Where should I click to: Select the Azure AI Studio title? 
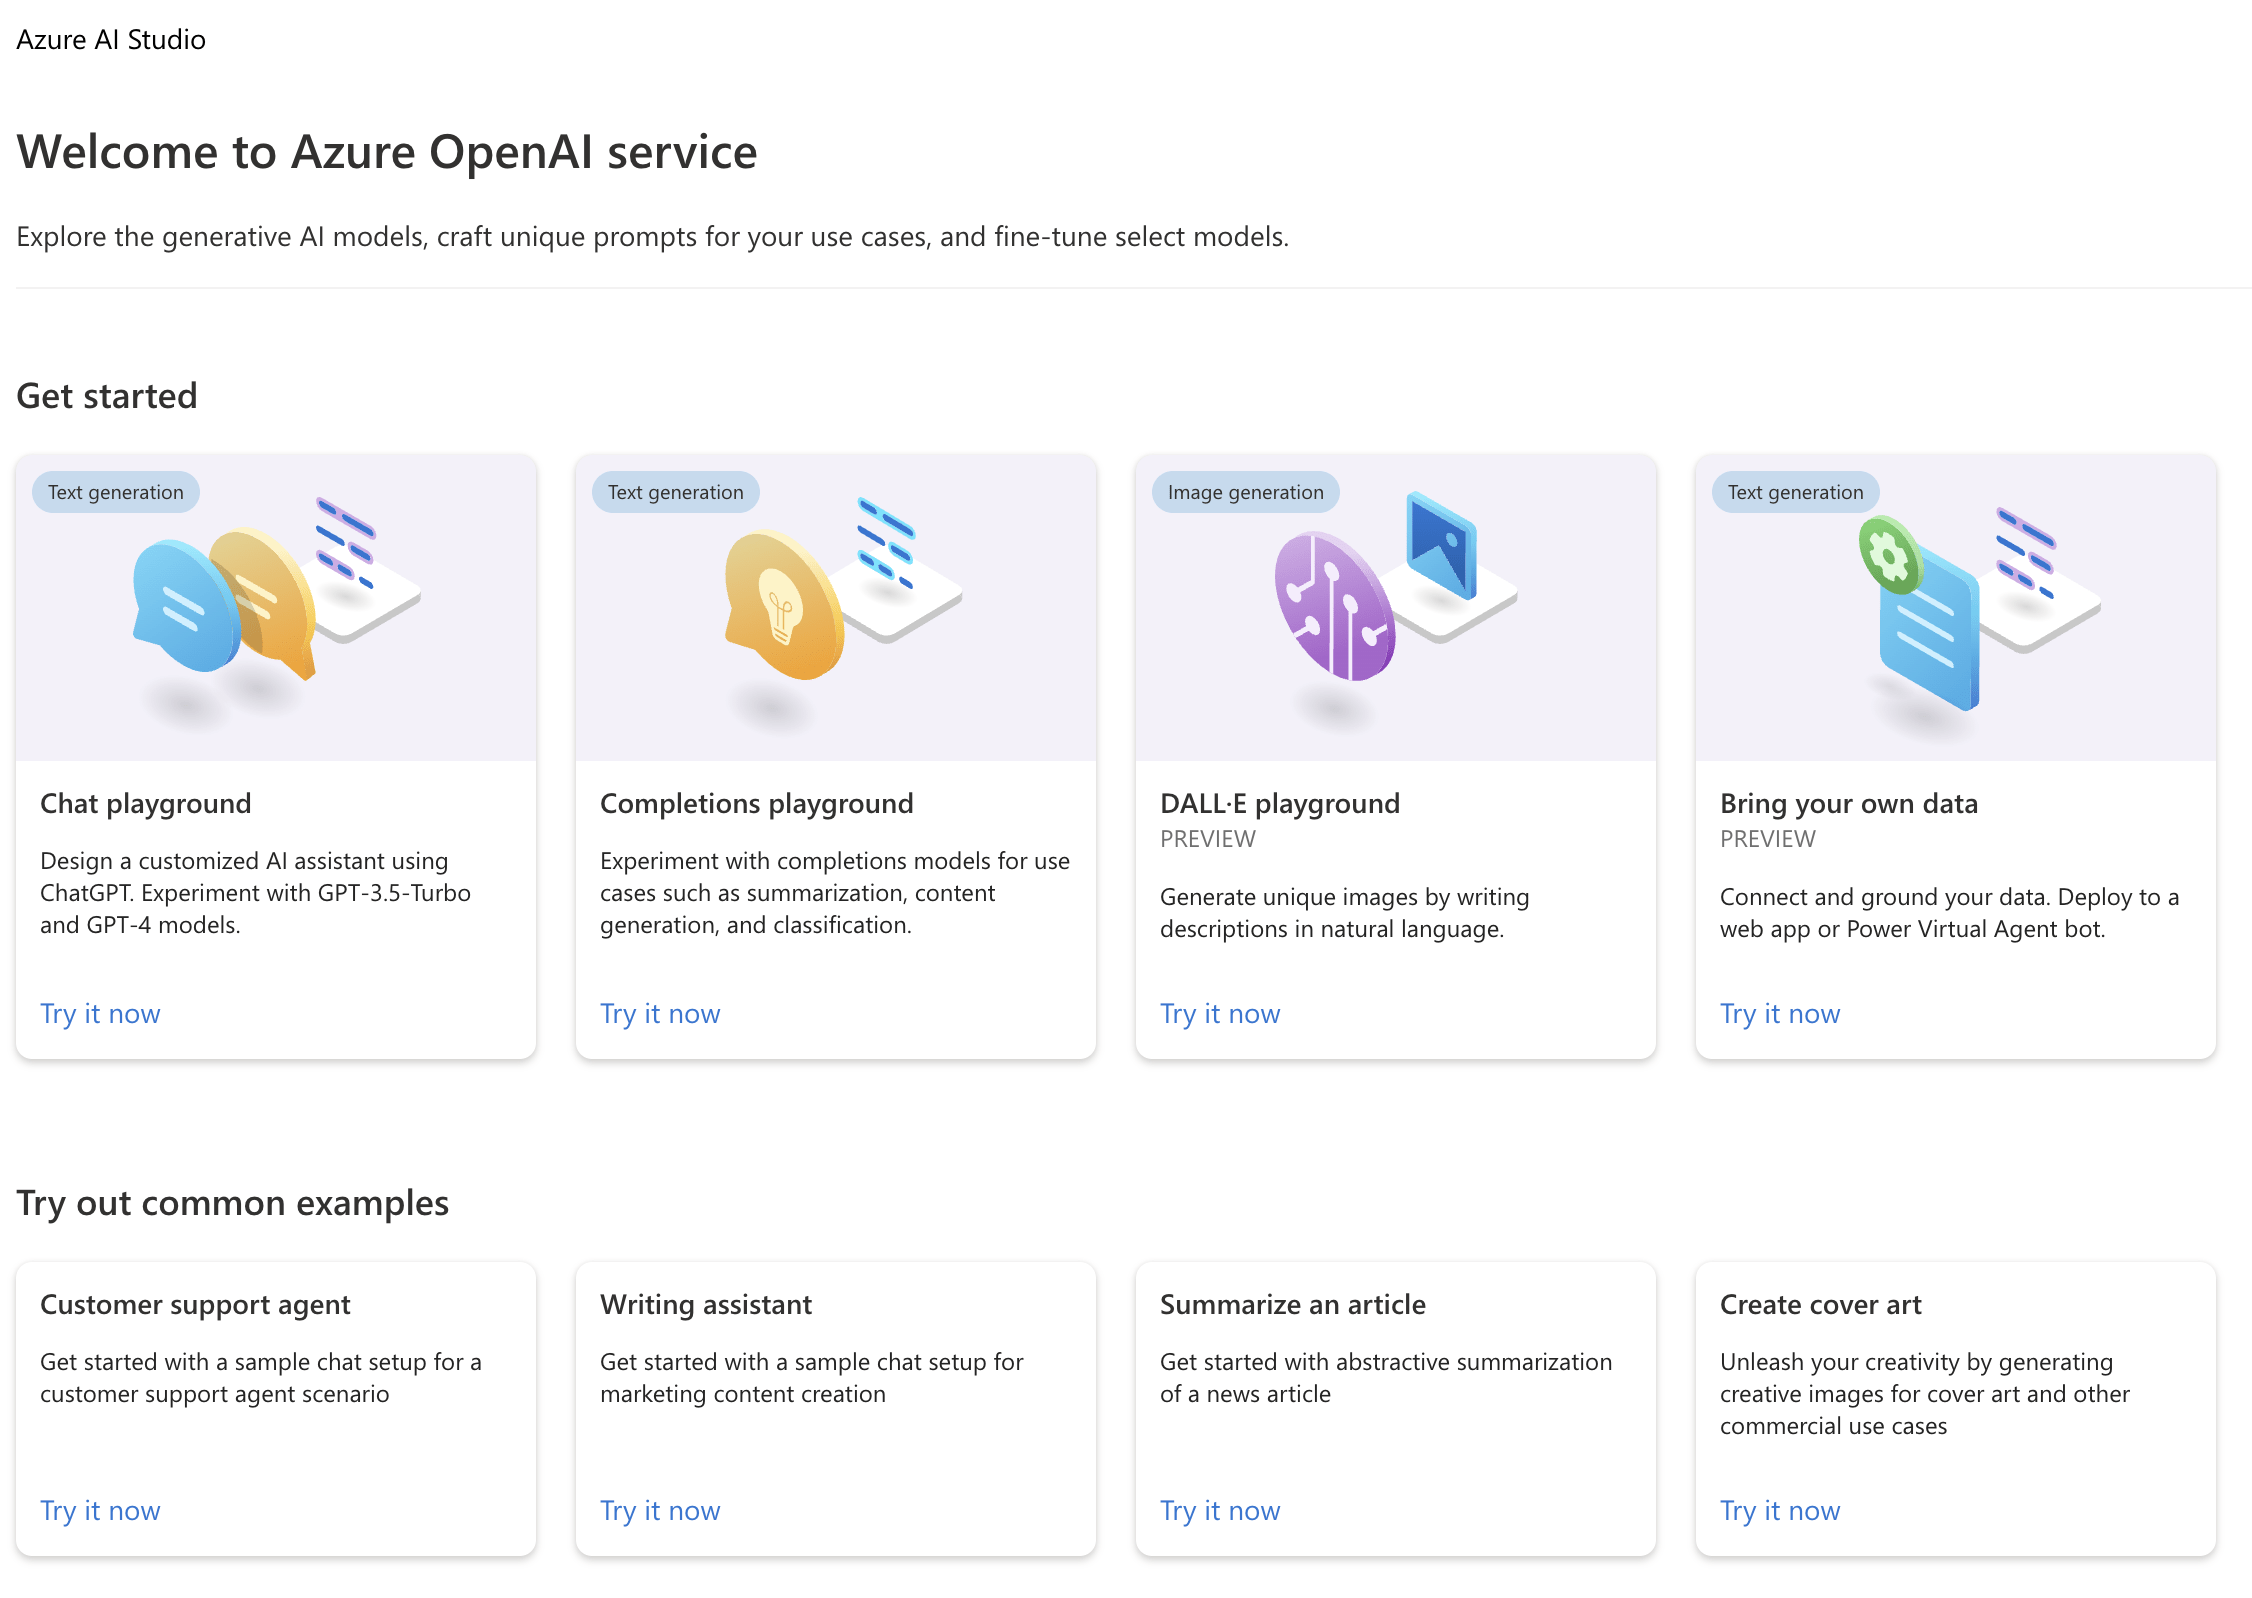coord(111,39)
